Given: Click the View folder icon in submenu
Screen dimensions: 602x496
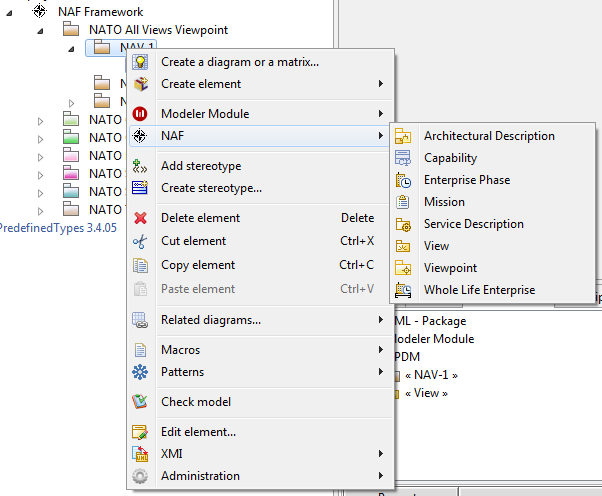Looking at the screenshot, I should (403, 246).
